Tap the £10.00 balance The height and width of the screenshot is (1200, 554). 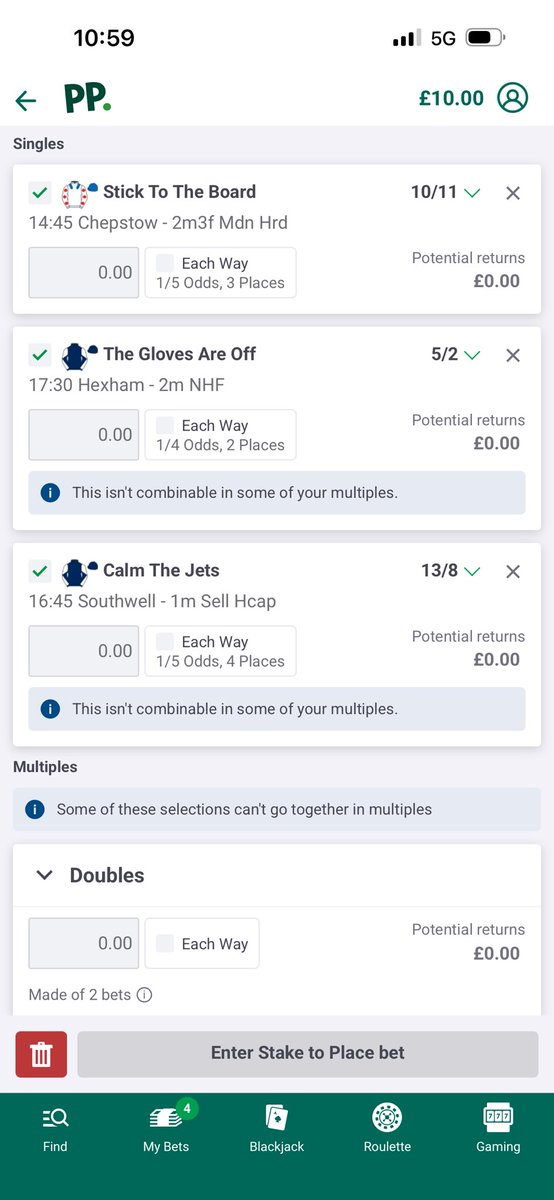point(451,98)
